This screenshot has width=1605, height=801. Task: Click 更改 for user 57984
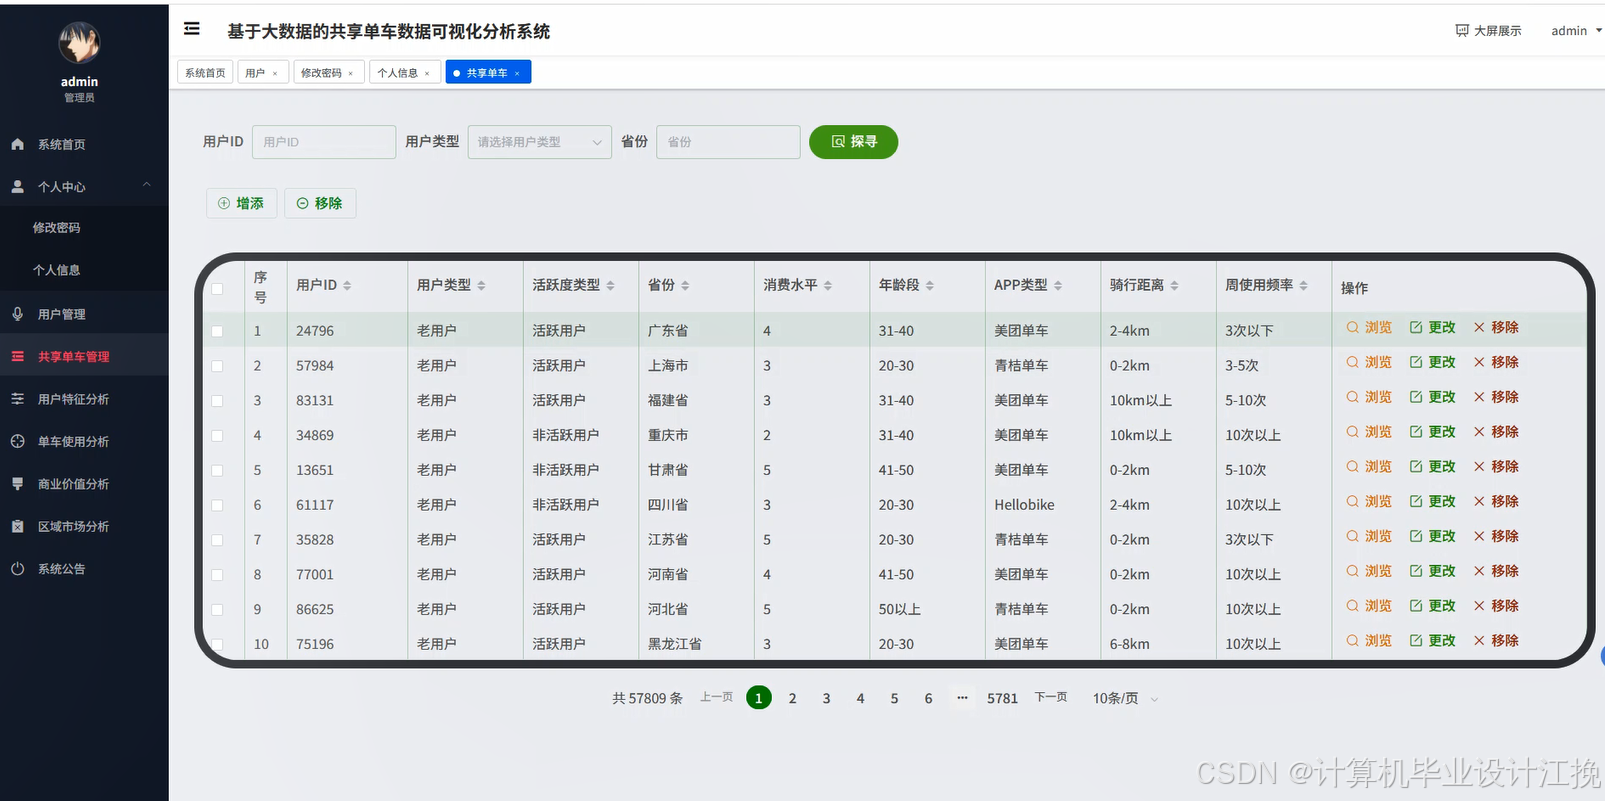[1433, 362]
